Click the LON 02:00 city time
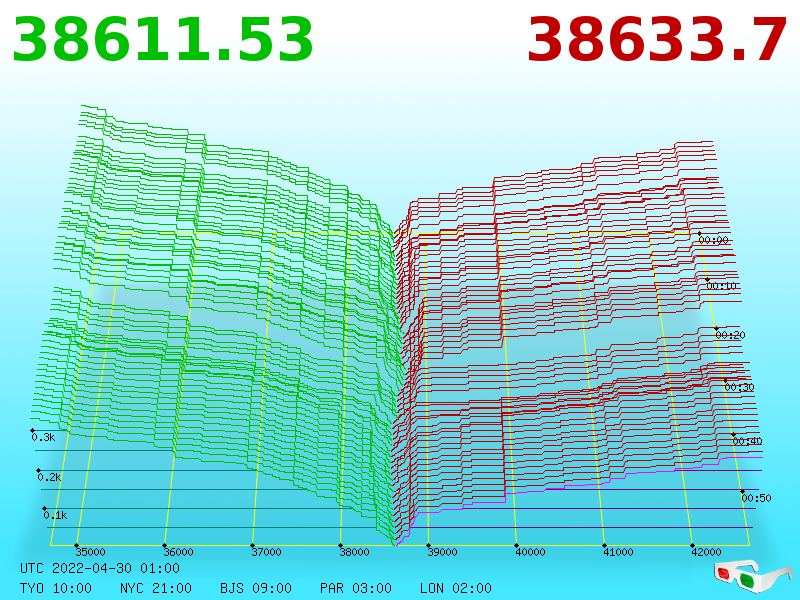The image size is (800, 600). coord(456,588)
